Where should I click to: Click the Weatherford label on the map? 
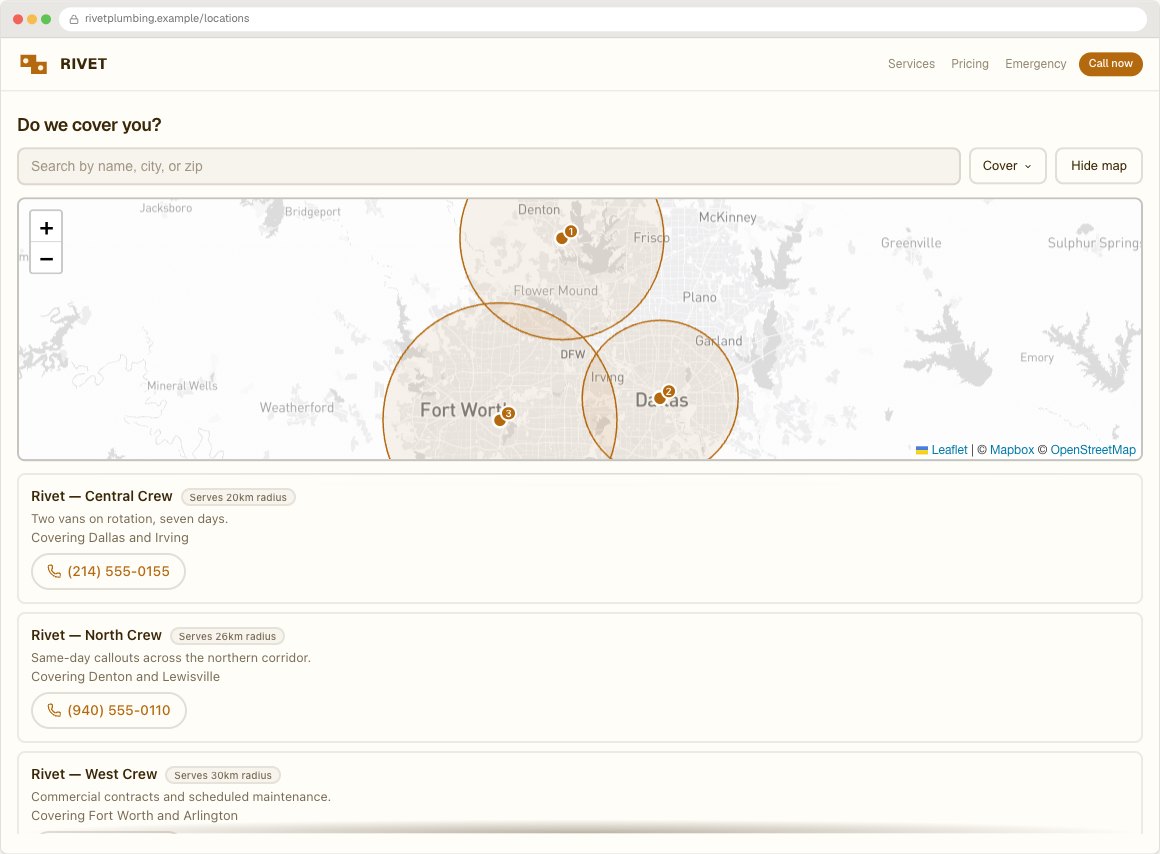[297, 408]
